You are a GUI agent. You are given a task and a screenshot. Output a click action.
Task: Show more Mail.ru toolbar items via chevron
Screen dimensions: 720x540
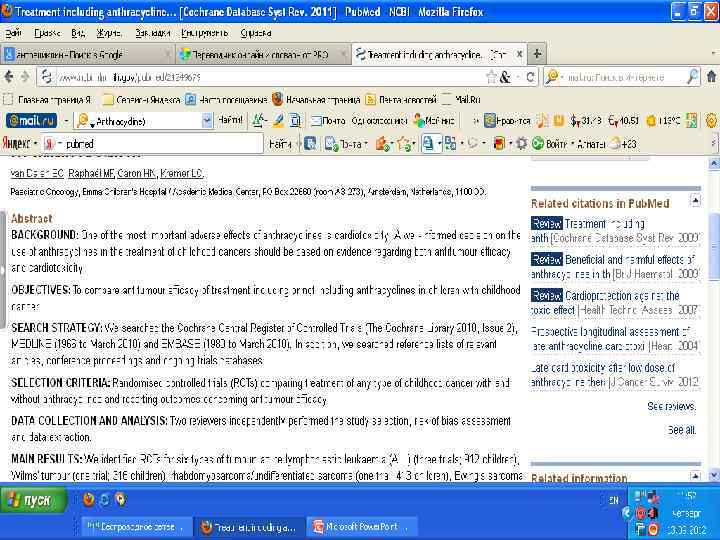[x=475, y=121]
